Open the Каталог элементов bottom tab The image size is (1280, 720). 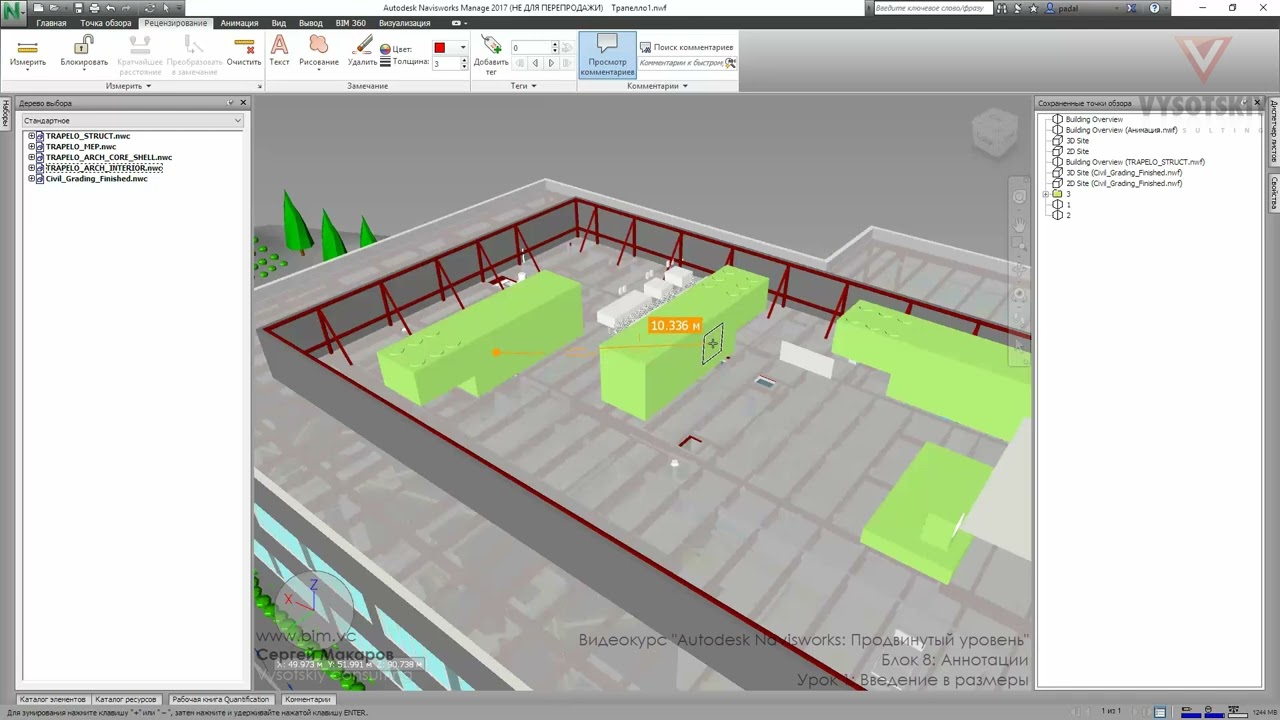point(52,700)
